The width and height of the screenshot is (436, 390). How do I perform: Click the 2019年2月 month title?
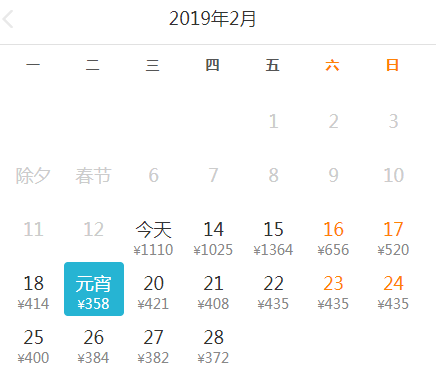pos(213,19)
